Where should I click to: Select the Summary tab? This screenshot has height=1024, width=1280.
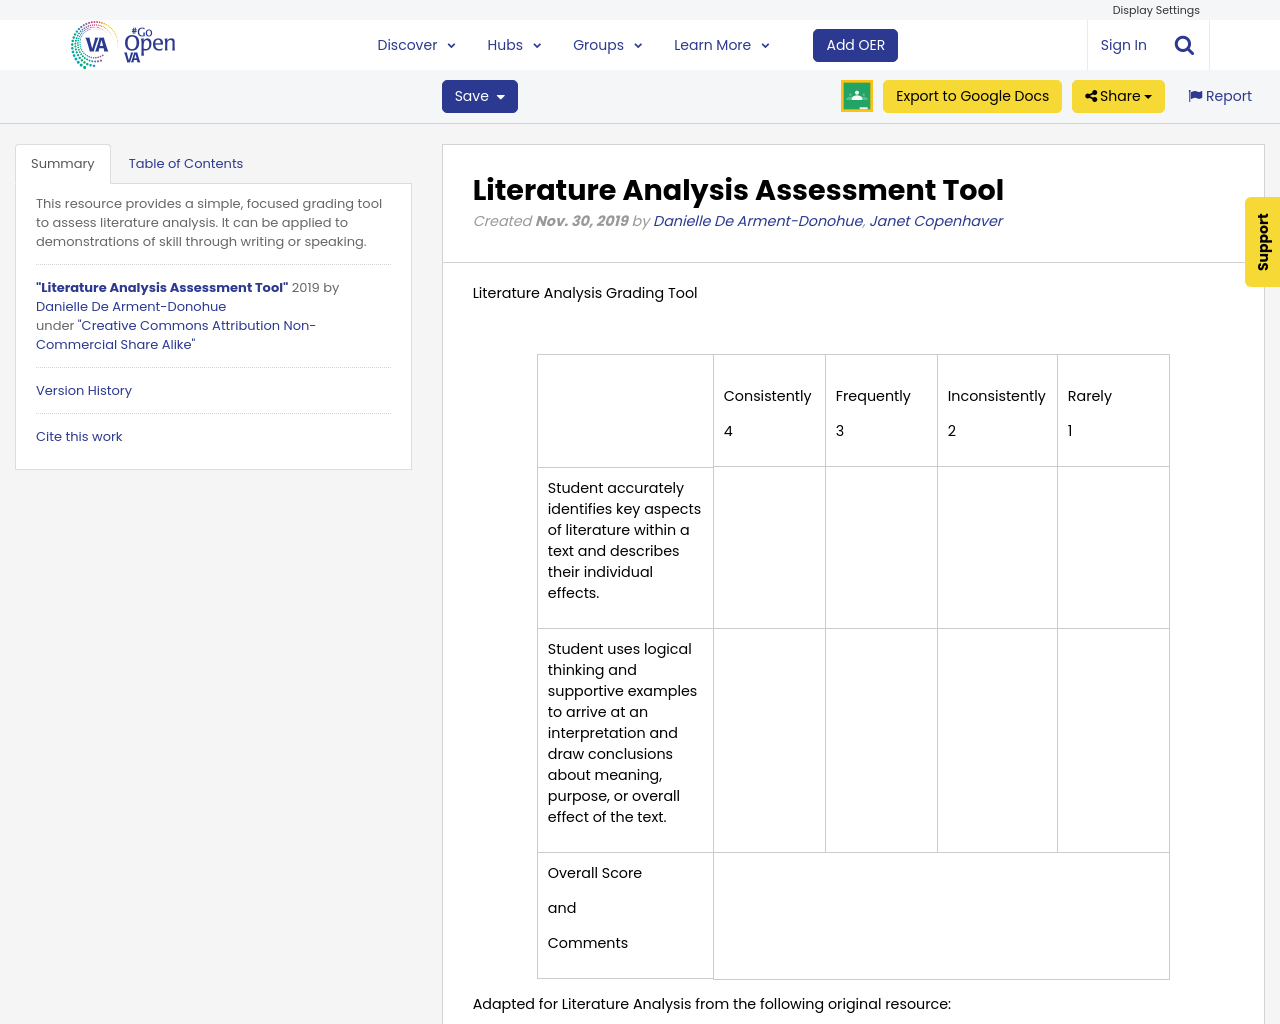pos(62,162)
